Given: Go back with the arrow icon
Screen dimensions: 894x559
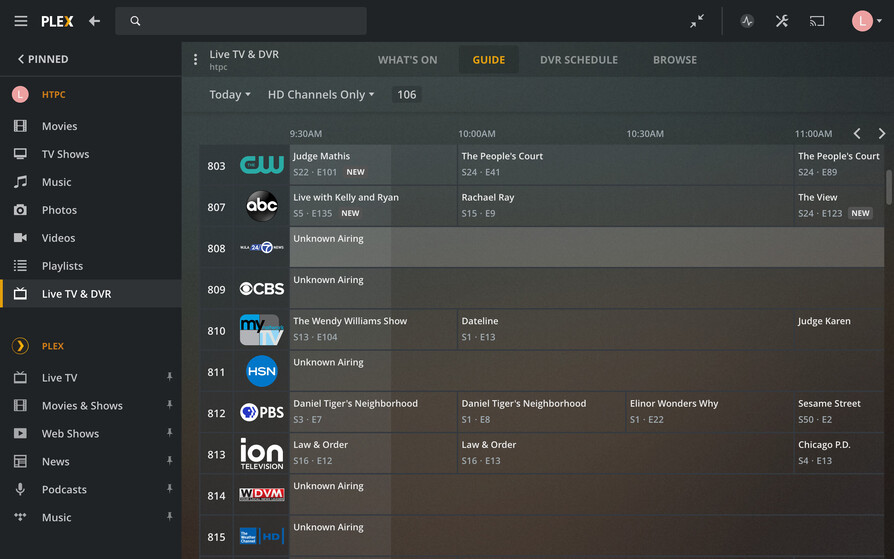Looking at the screenshot, I should [95, 21].
